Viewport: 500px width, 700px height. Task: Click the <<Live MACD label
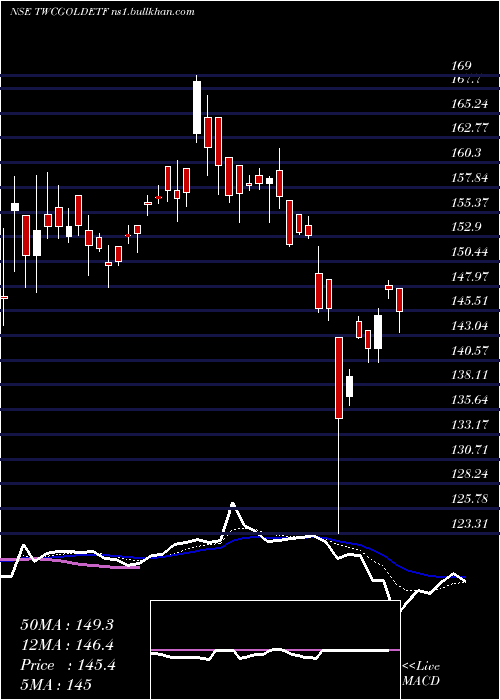421,674
